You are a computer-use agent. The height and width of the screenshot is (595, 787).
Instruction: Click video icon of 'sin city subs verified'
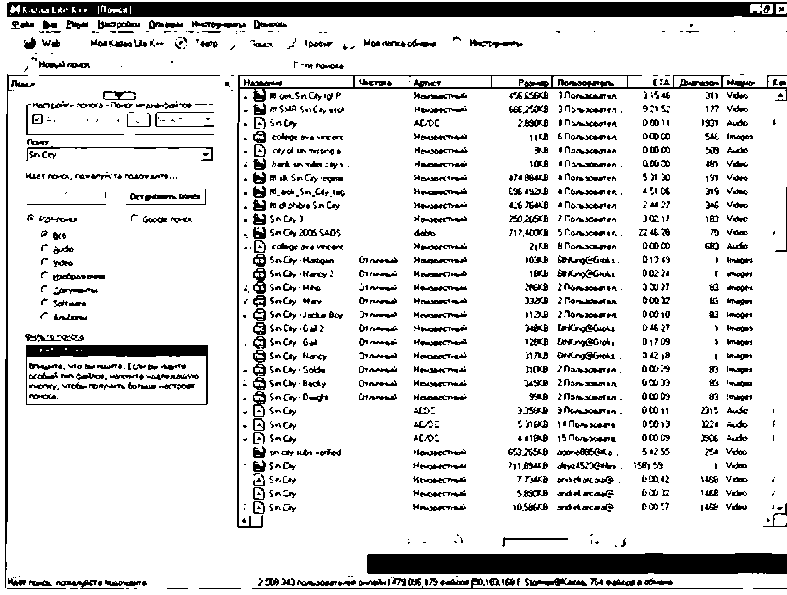tap(259, 452)
